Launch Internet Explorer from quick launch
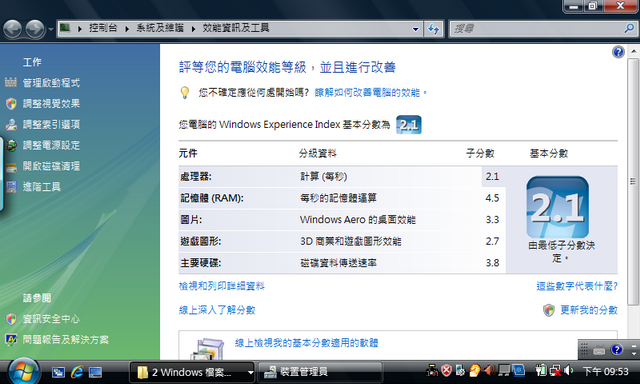This screenshot has width=640, height=384. (x=77, y=372)
